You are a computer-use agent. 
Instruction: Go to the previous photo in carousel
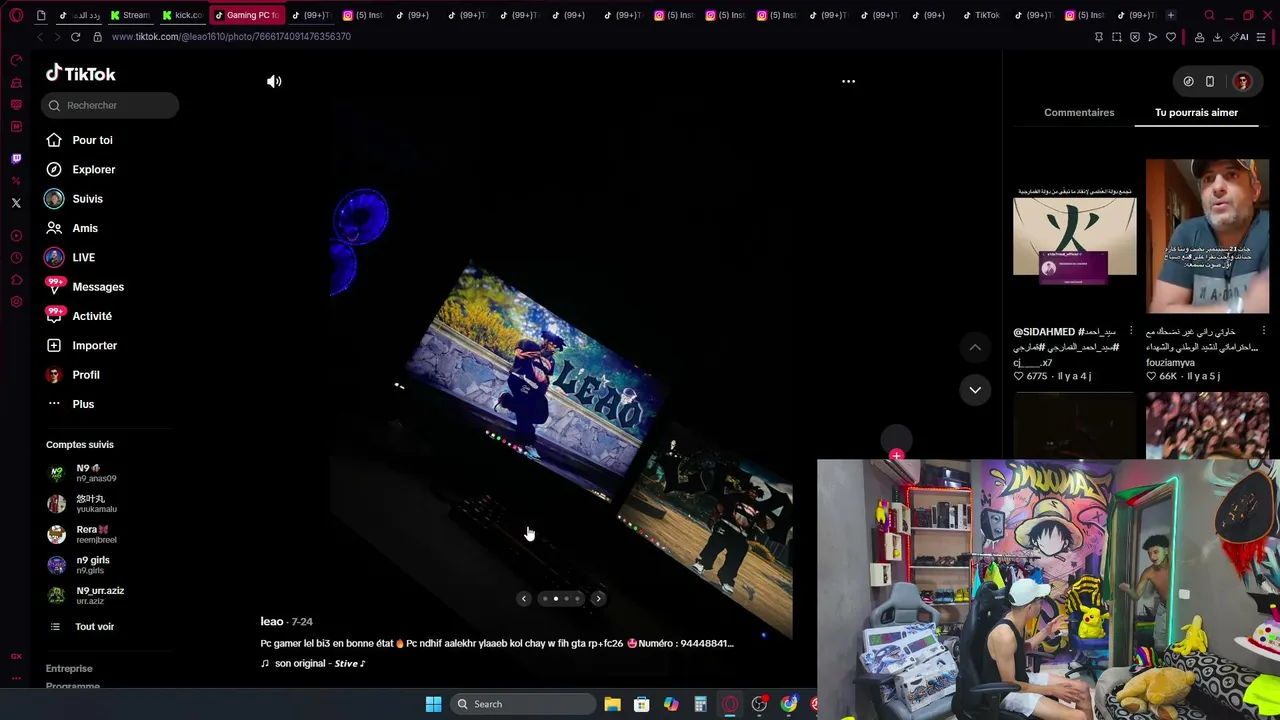524,598
